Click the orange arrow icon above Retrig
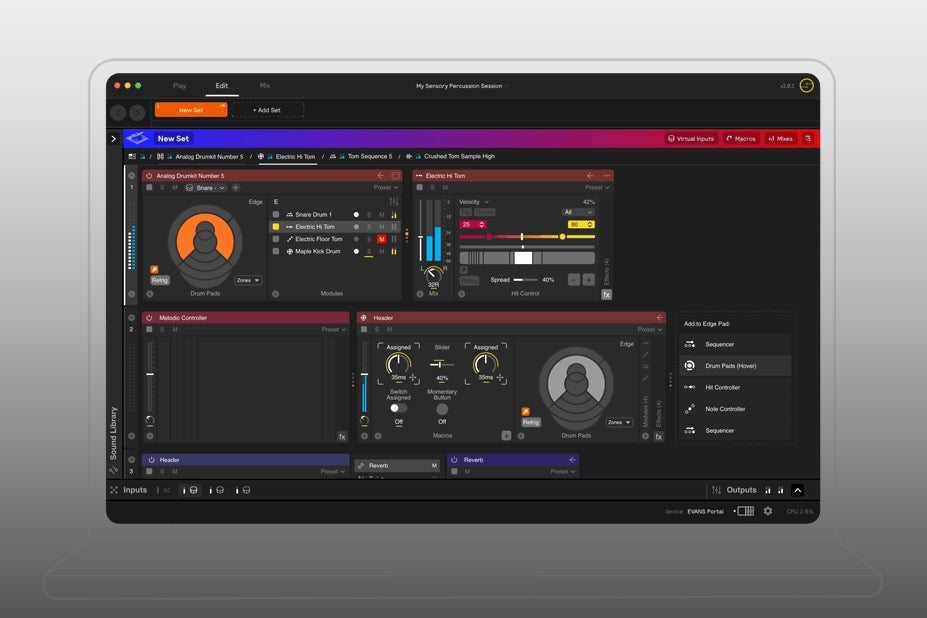Viewport: 927px width, 618px height. click(x=154, y=269)
